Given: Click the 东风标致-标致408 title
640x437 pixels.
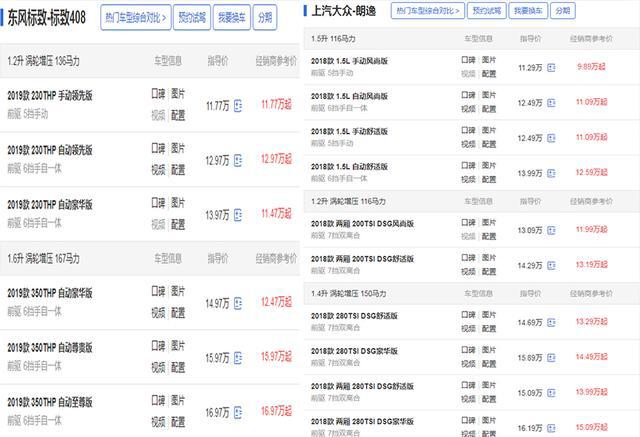Looking at the screenshot, I should [x=47, y=18].
